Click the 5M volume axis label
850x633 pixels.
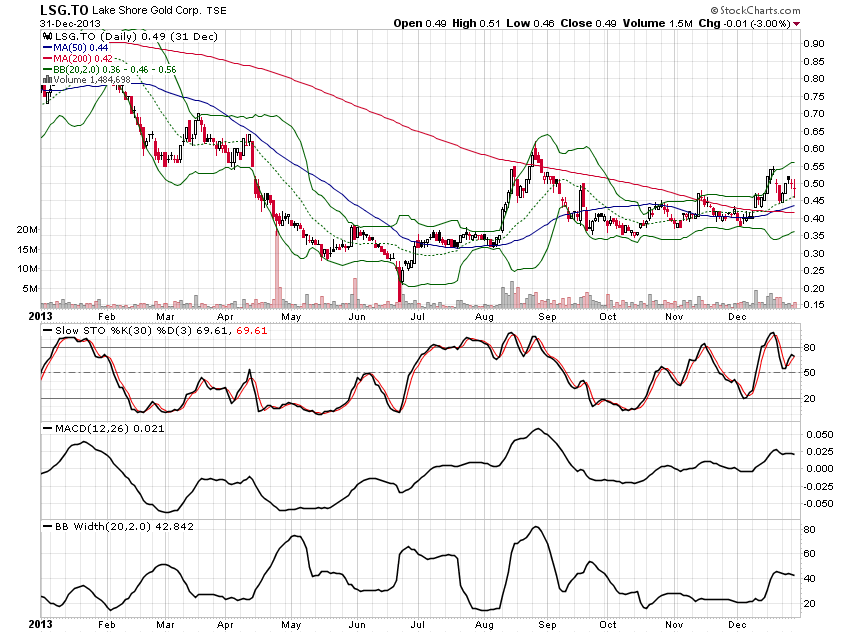pos(30,288)
